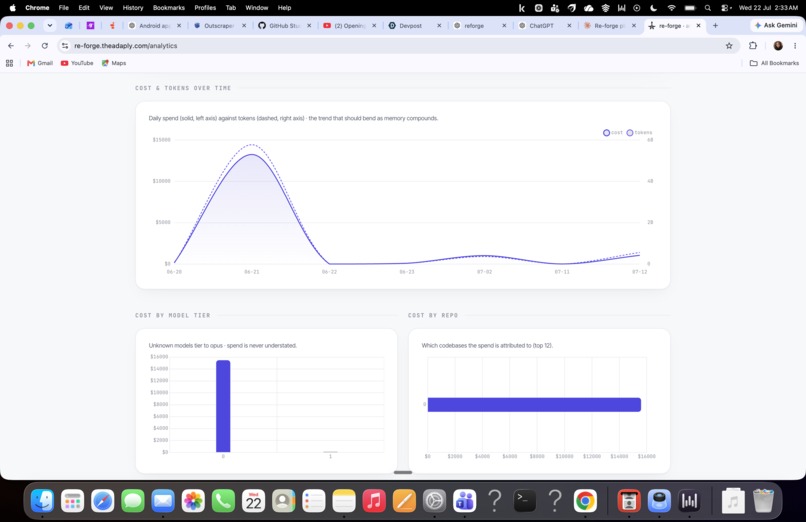The width and height of the screenshot is (806, 522).
Task: Open Launchpad from the Dock
Action: (72, 500)
